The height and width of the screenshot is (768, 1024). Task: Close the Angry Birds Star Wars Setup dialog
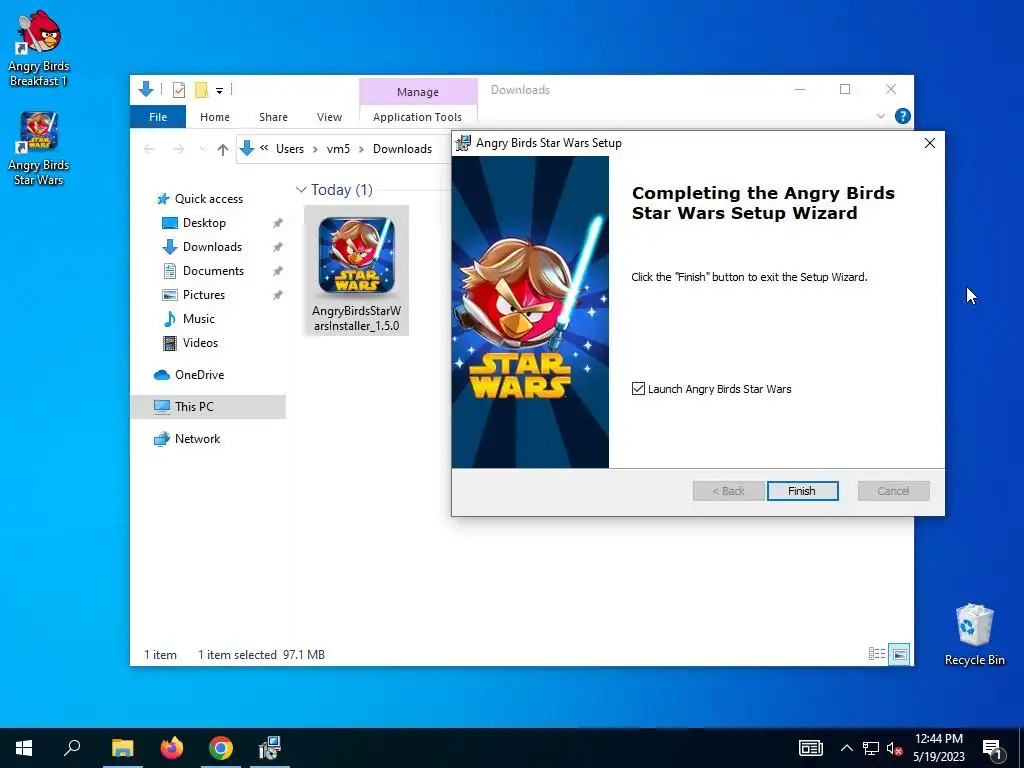929,143
